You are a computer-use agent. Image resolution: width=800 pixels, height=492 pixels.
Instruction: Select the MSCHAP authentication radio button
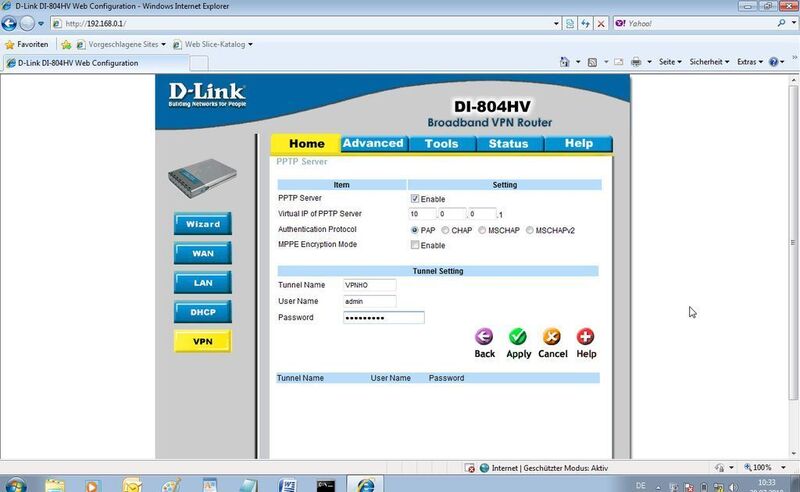482,230
